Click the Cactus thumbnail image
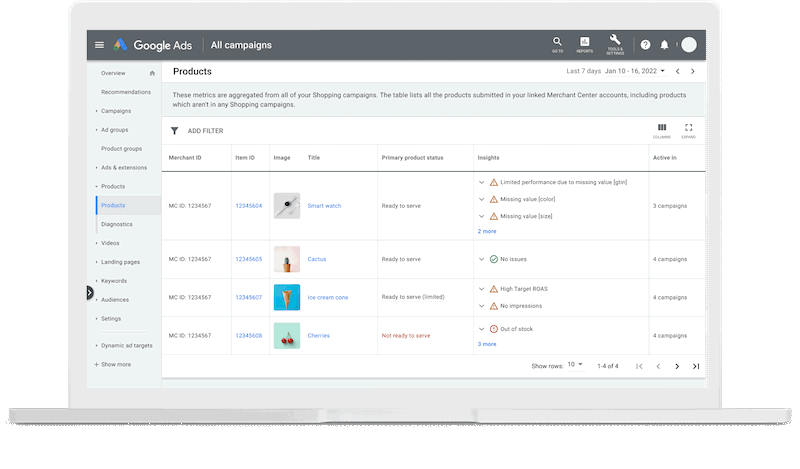The width and height of the screenshot is (800, 469). [x=287, y=259]
